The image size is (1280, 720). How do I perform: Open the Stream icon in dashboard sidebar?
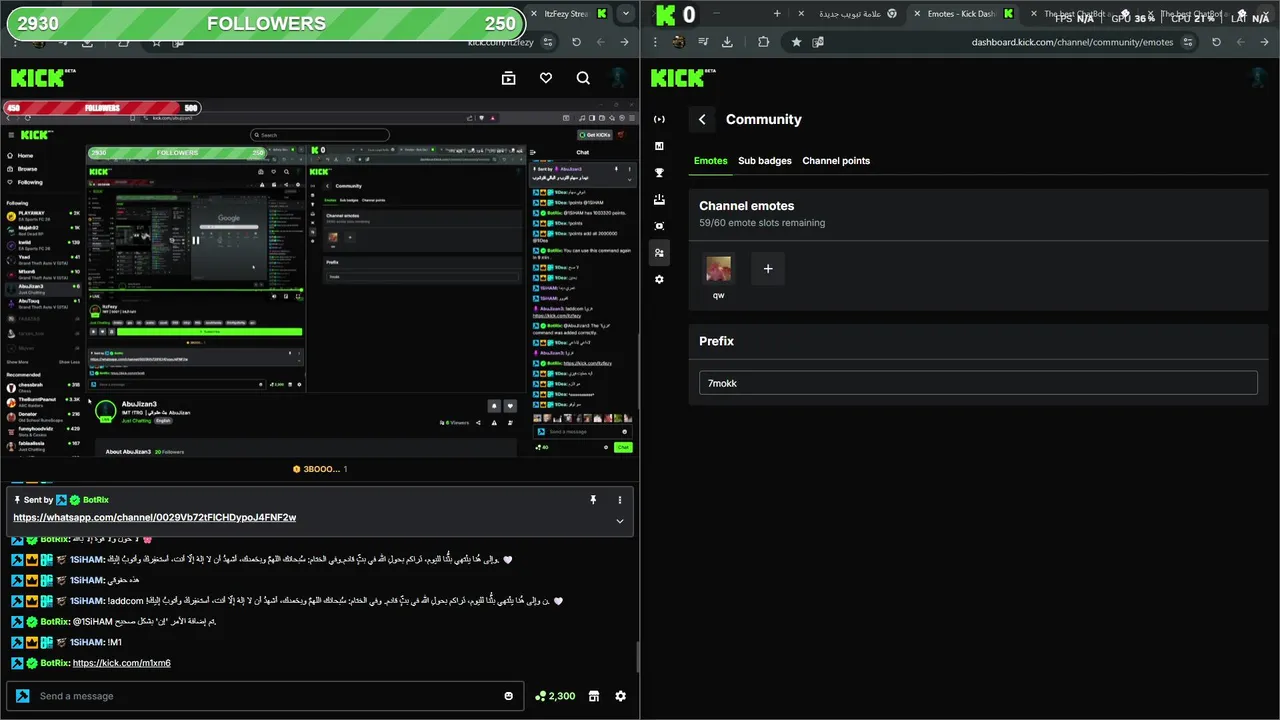[659, 119]
